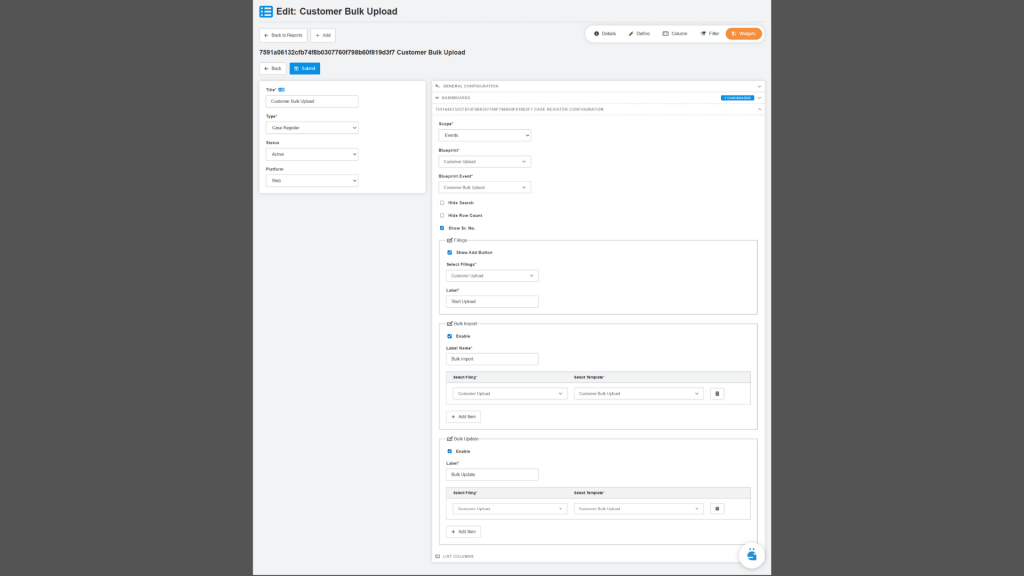This screenshot has width=1024, height=576.
Task: Click the Filings section edit icon
Action: (x=449, y=240)
